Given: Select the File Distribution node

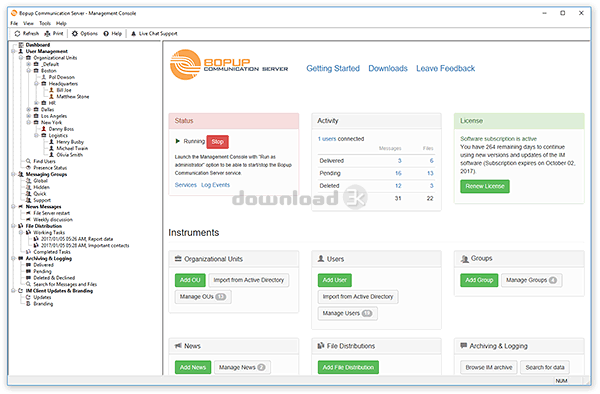Looking at the screenshot, I should 44,226.
